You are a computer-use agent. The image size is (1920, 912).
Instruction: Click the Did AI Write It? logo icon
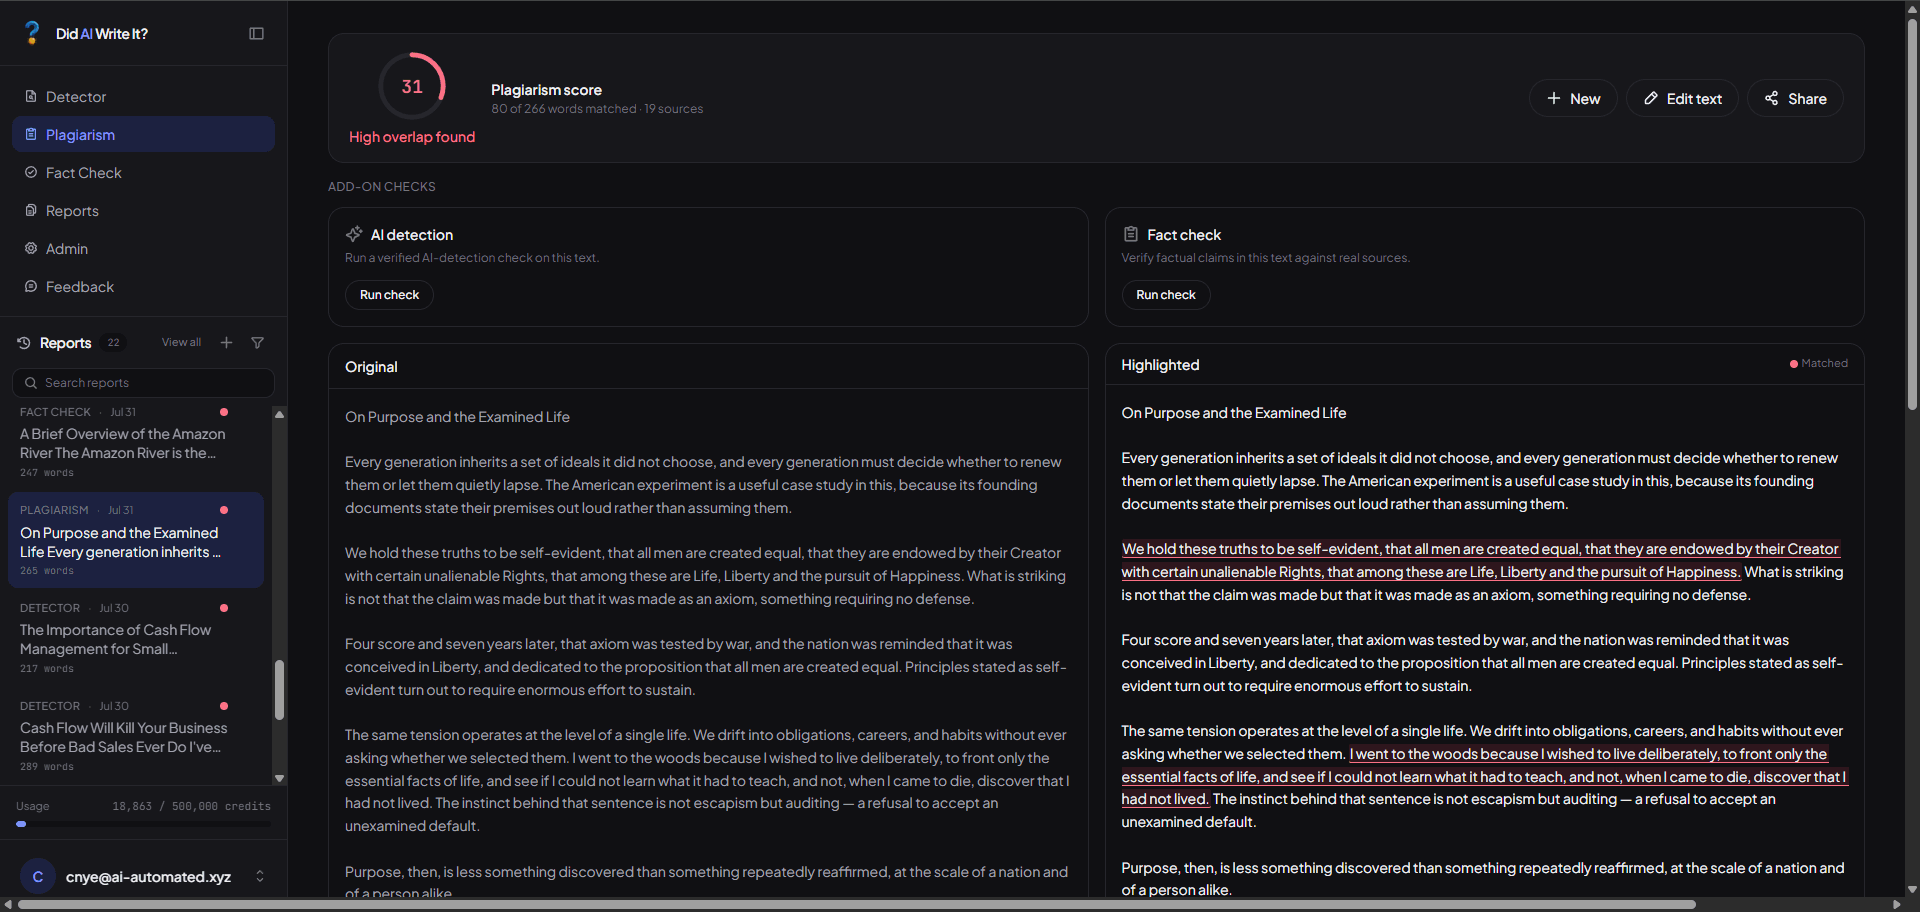(x=32, y=33)
